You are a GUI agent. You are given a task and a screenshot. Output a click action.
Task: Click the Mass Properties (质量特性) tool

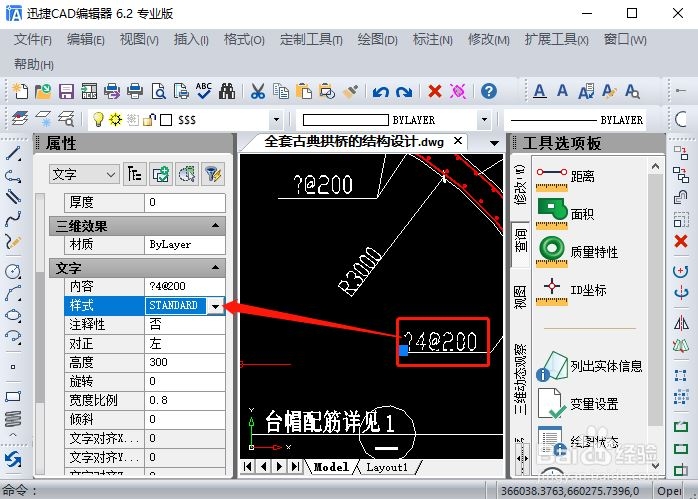pos(577,252)
